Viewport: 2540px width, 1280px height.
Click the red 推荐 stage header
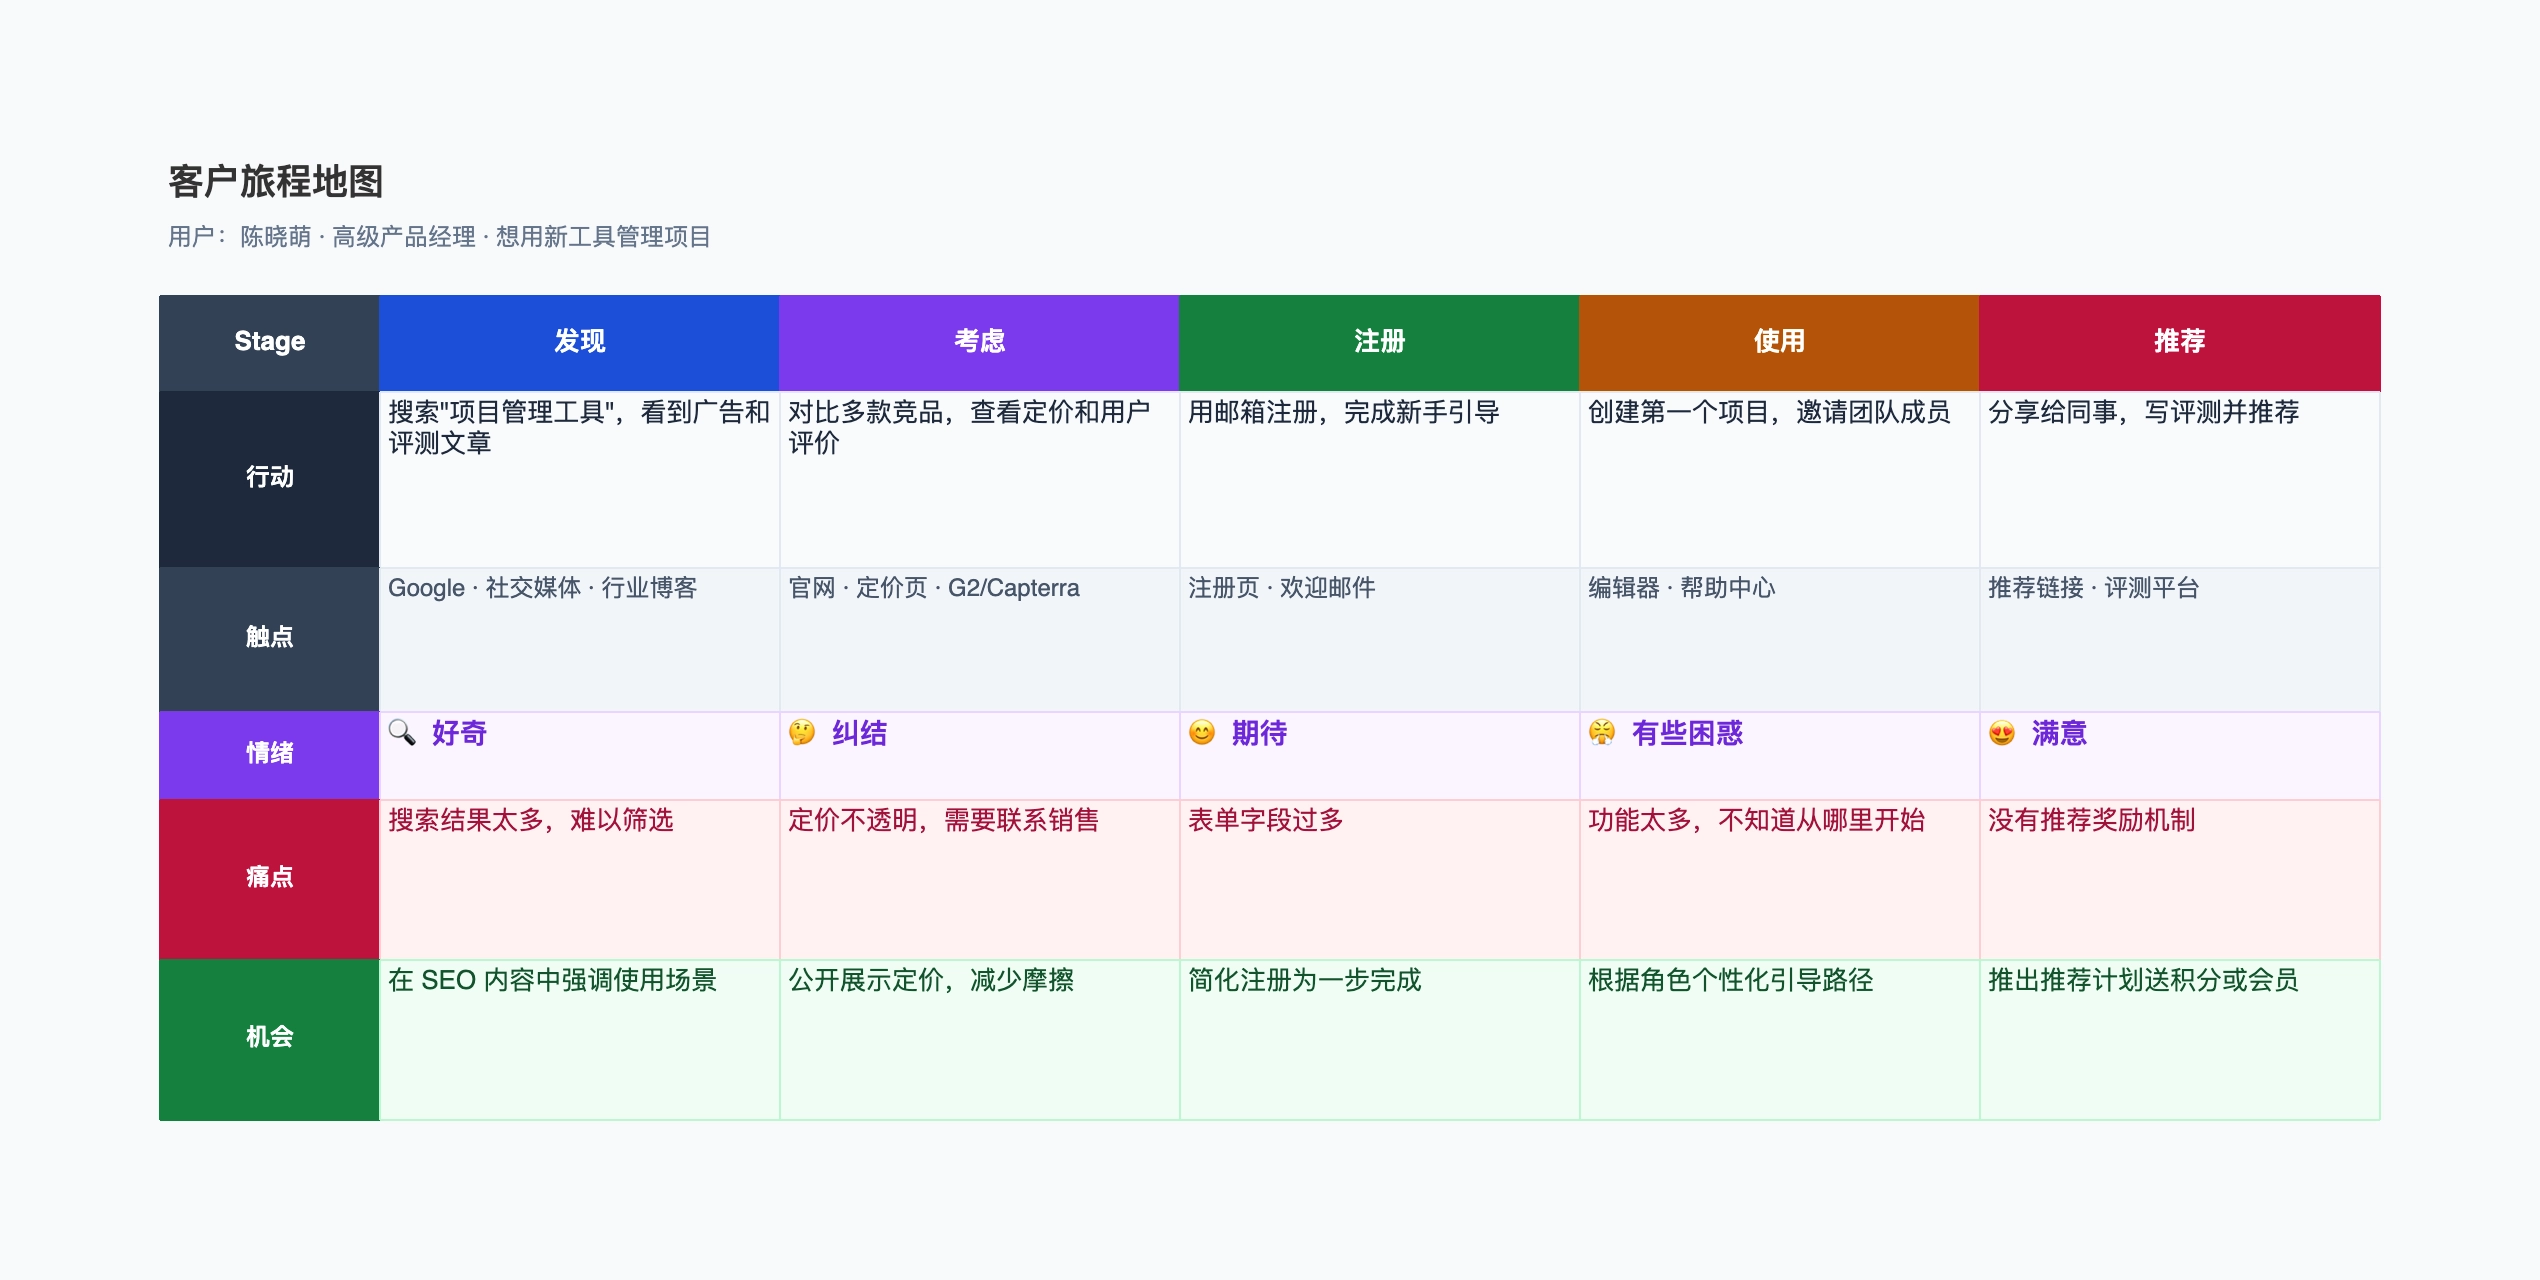coord(2178,341)
